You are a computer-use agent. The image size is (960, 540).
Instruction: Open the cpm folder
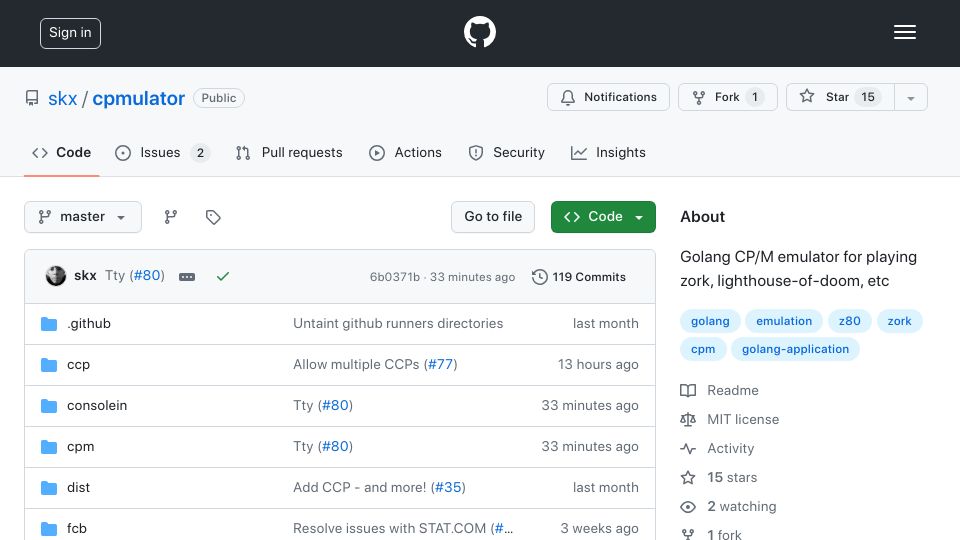pos(80,446)
